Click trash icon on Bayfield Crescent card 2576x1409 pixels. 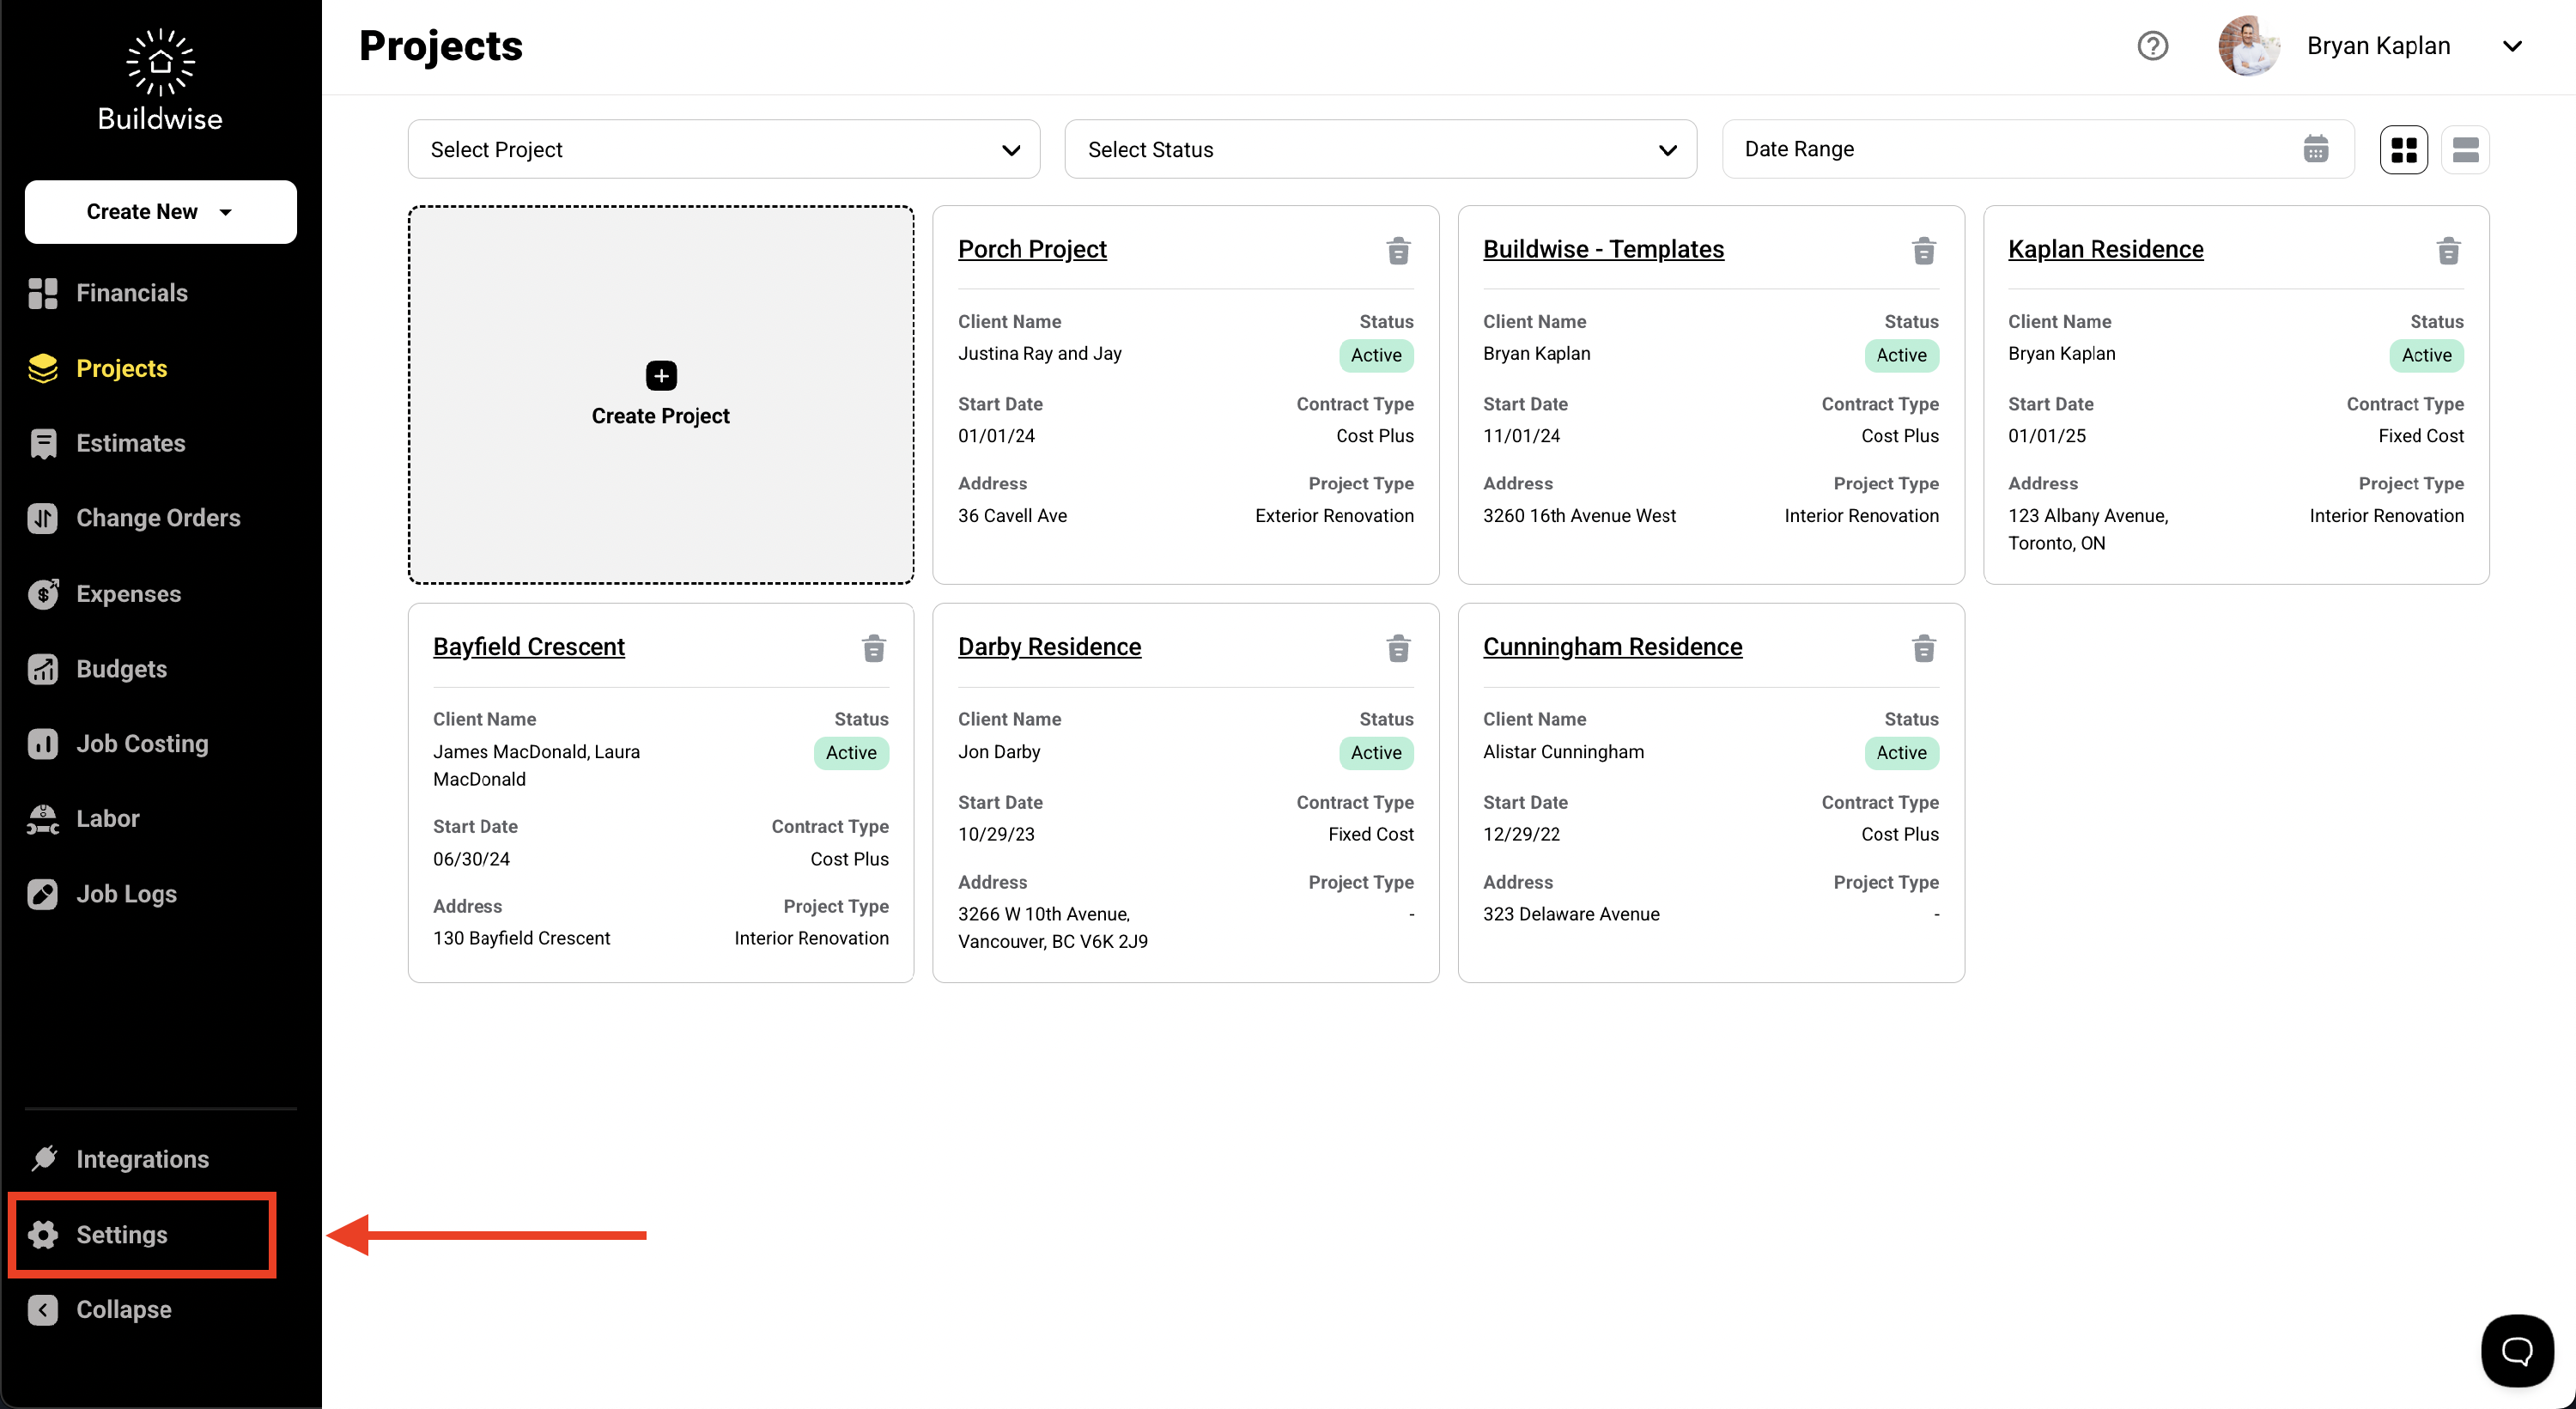[x=873, y=648]
